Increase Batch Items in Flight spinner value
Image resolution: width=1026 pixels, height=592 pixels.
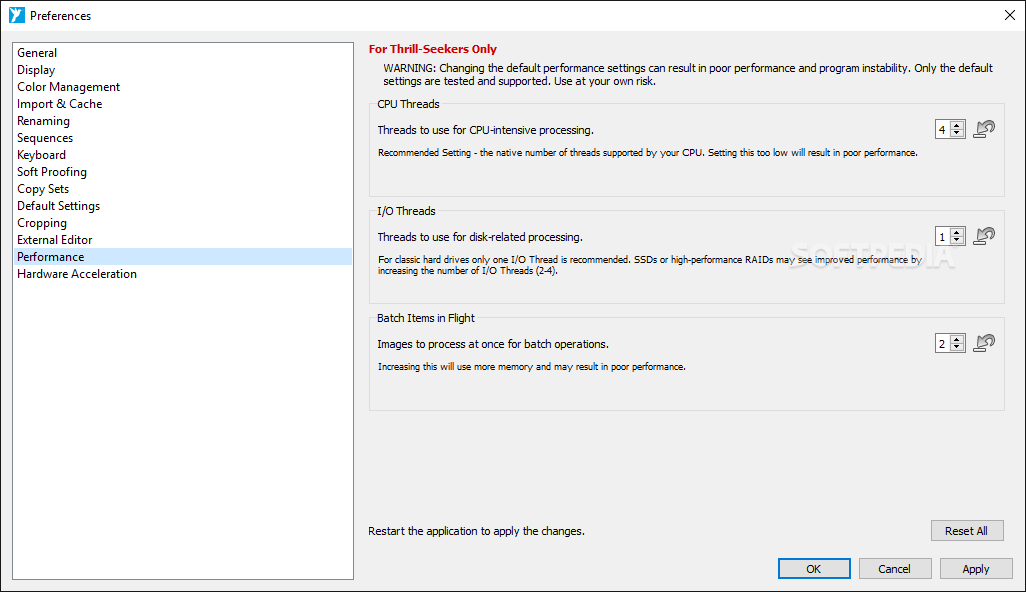(x=957, y=340)
